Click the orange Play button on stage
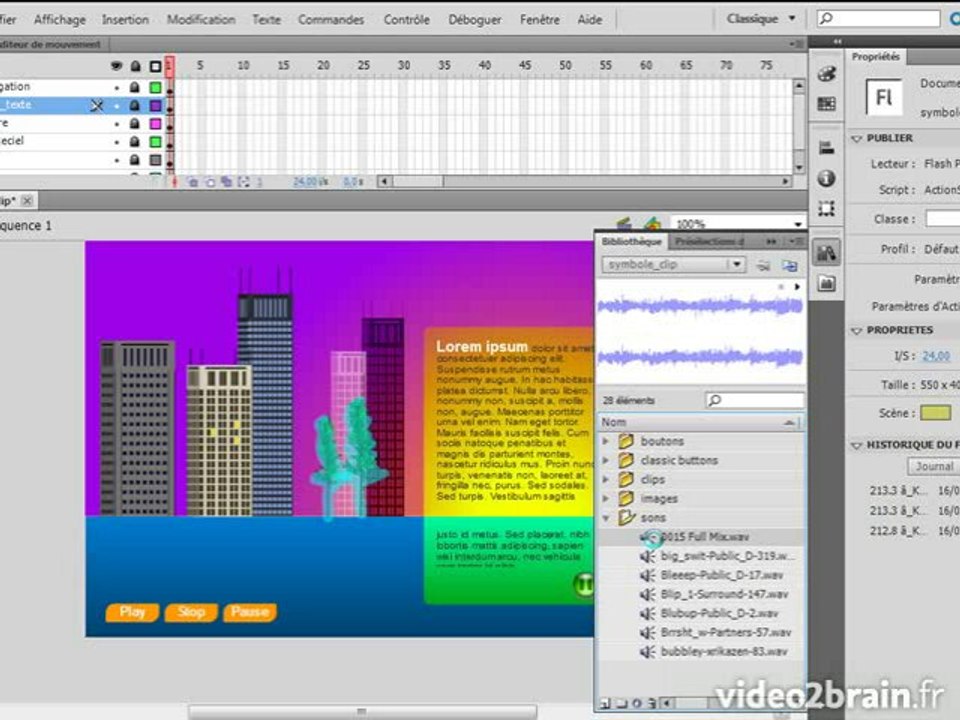Screen dimensions: 960x720 [x=132, y=612]
